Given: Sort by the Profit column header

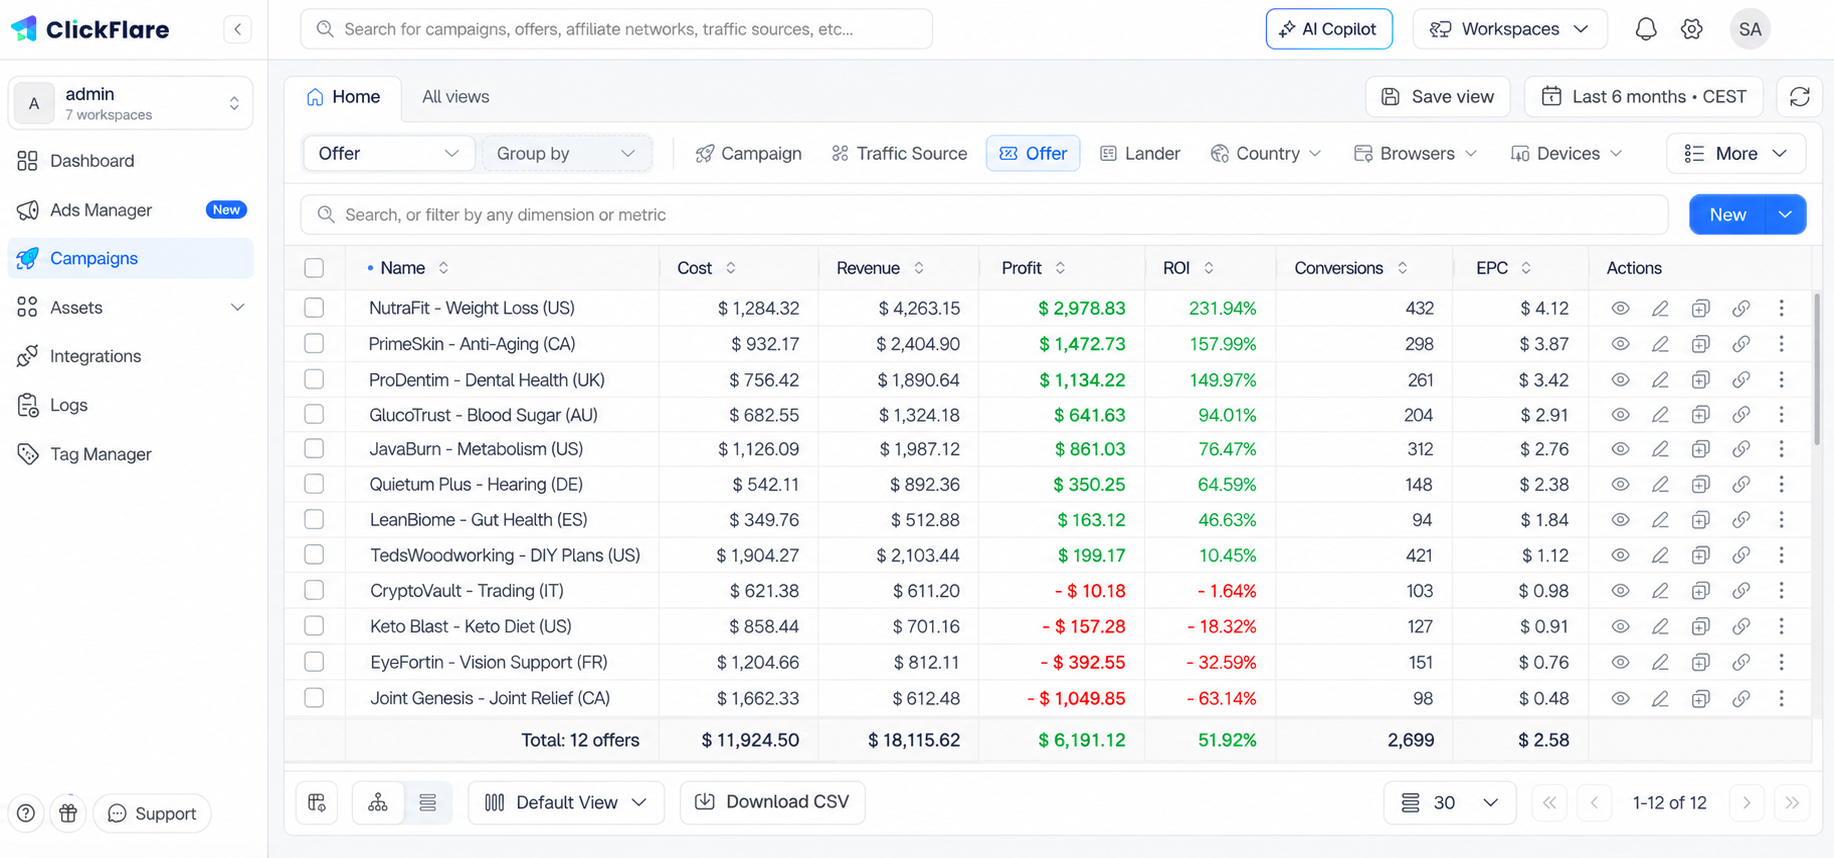Looking at the screenshot, I should (x=1033, y=268).
